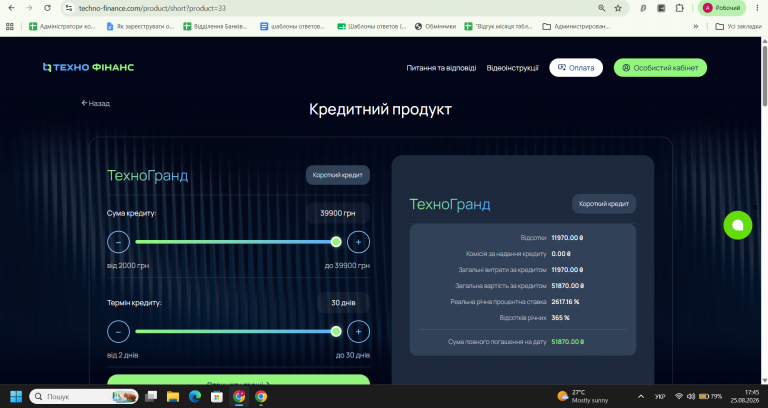768x408 pixels.
Task: Open the green chat bubble widget
Action: click(x=738, y=225)
